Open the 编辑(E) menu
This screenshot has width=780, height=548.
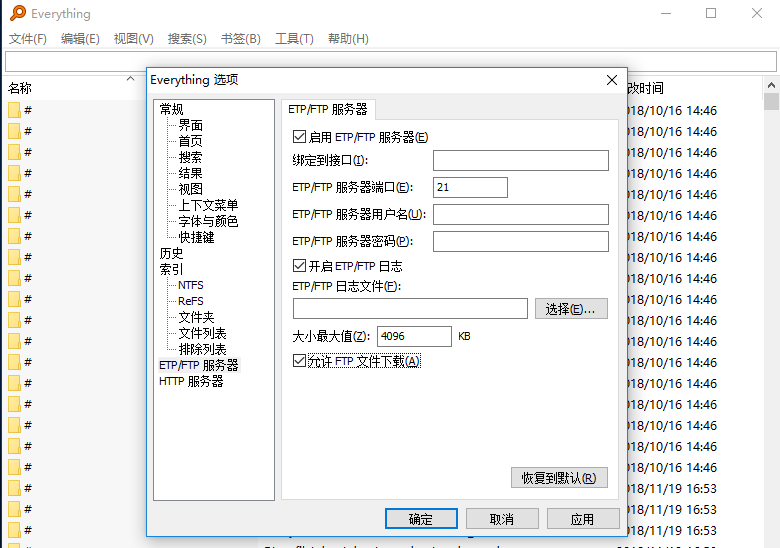80,39
